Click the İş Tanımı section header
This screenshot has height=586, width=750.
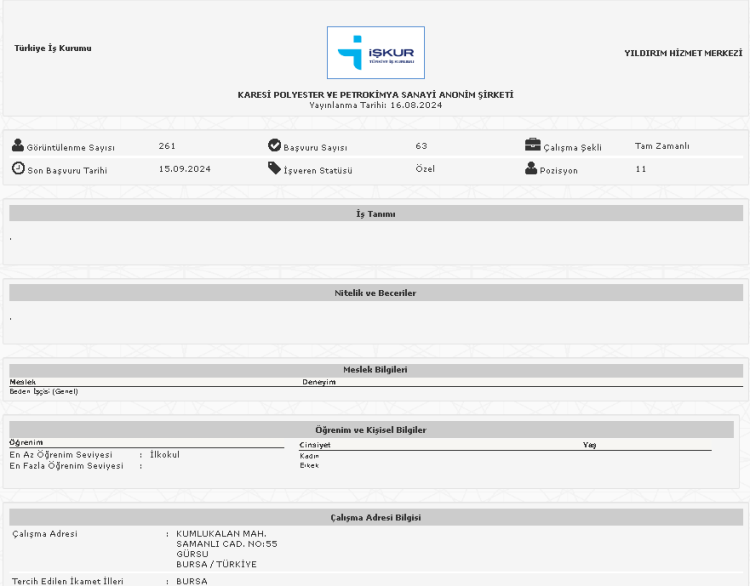(x=375, y=214)
